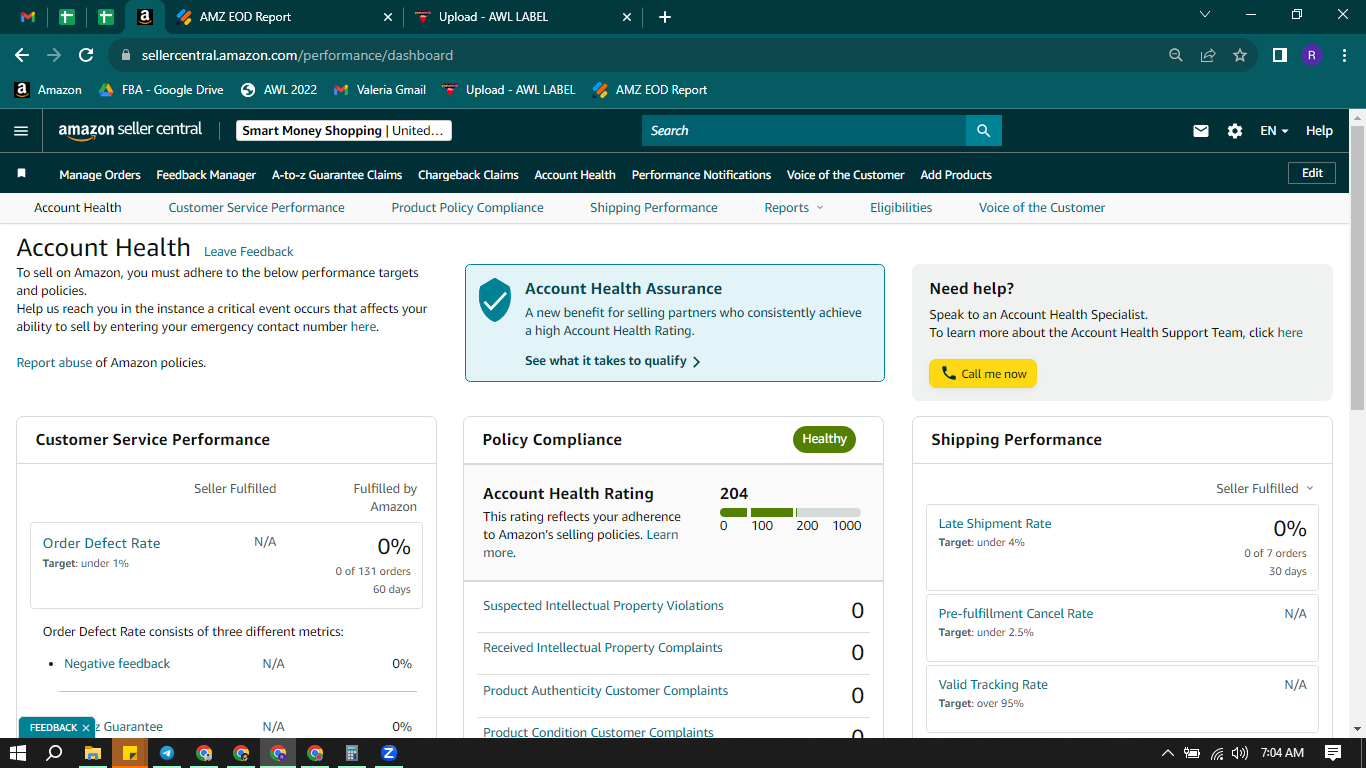Open a new browser tab
Viewport: 1366px width, 768px height.
click(665, 17)
